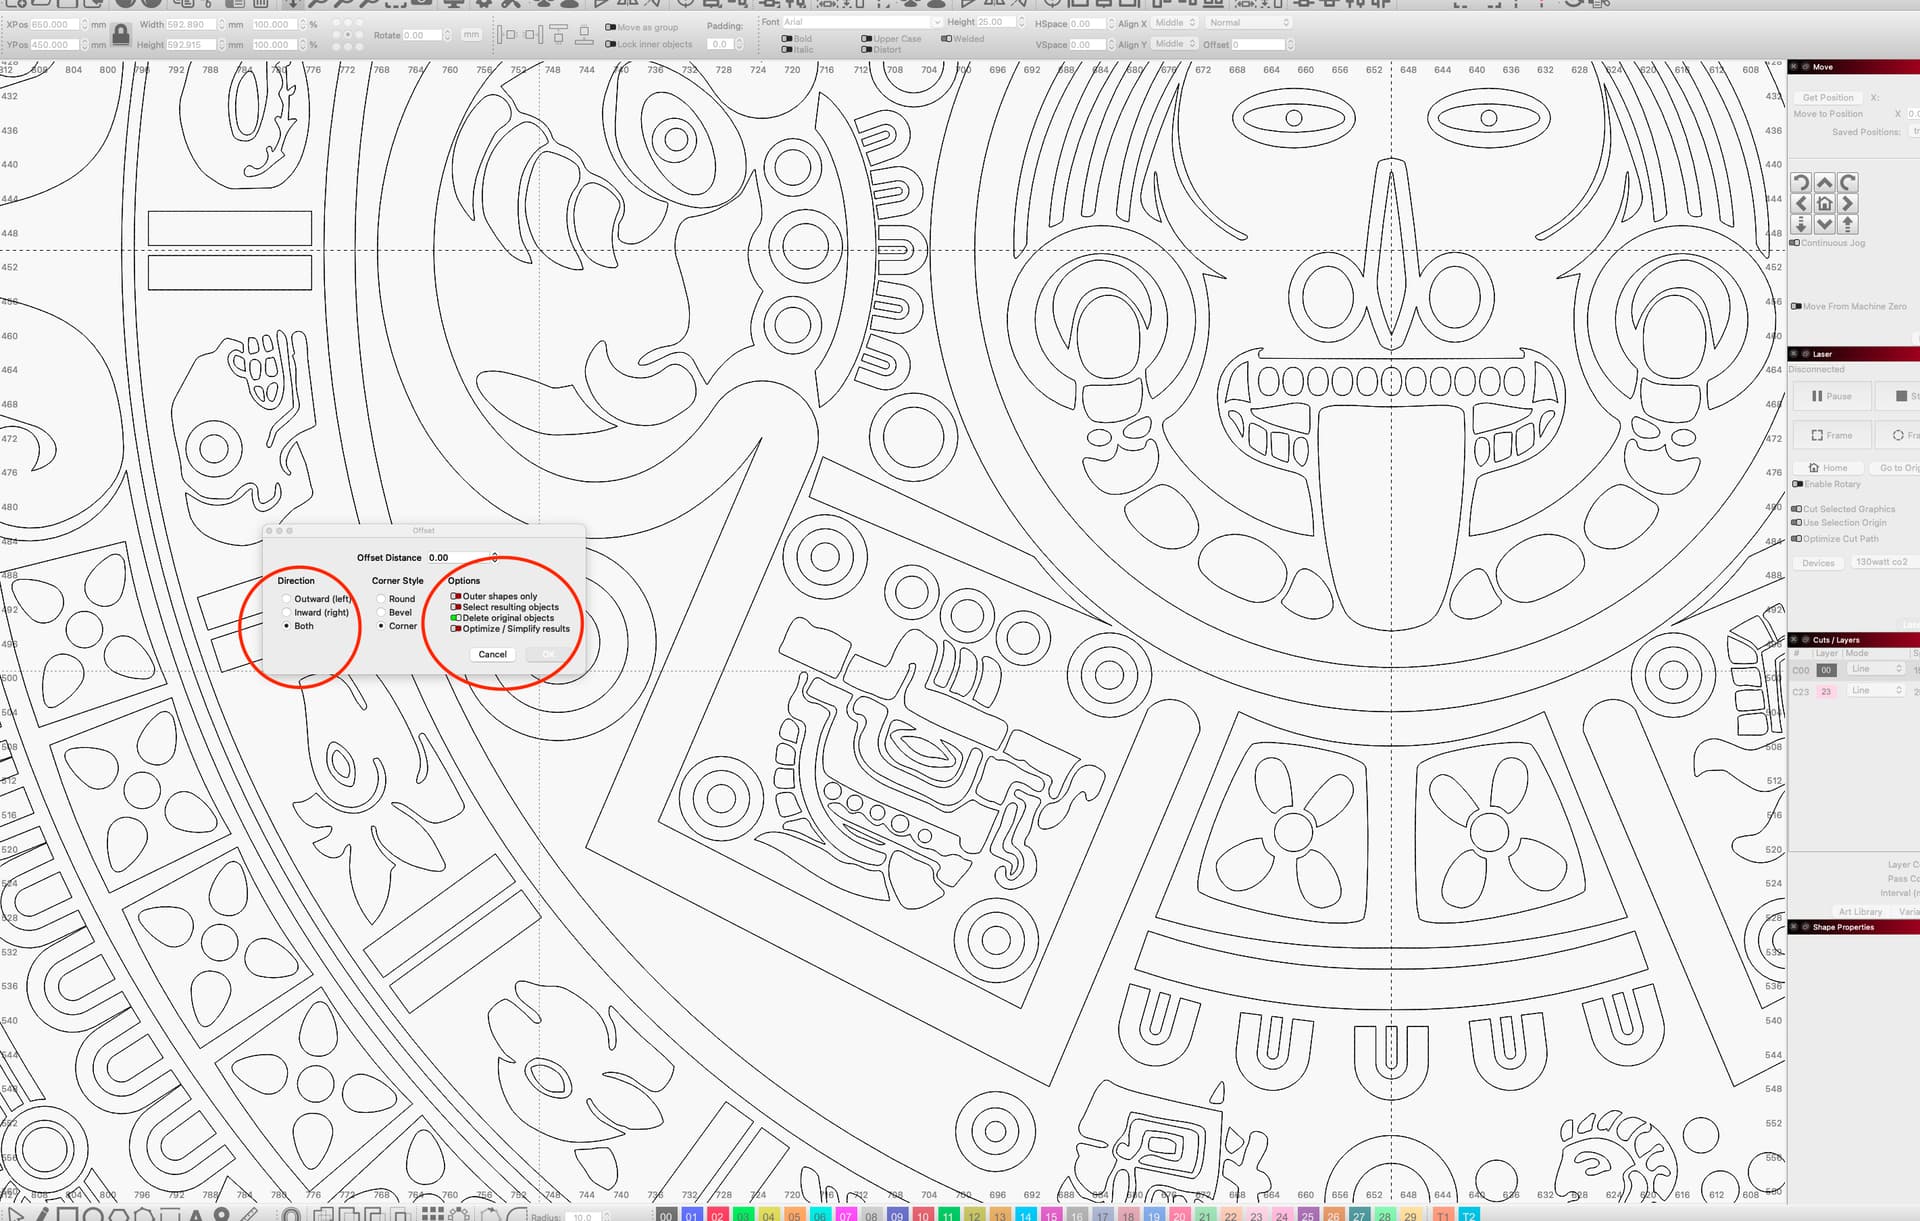
Task: Click the rotate clockwise jog icon
Action: point(1847,183)
